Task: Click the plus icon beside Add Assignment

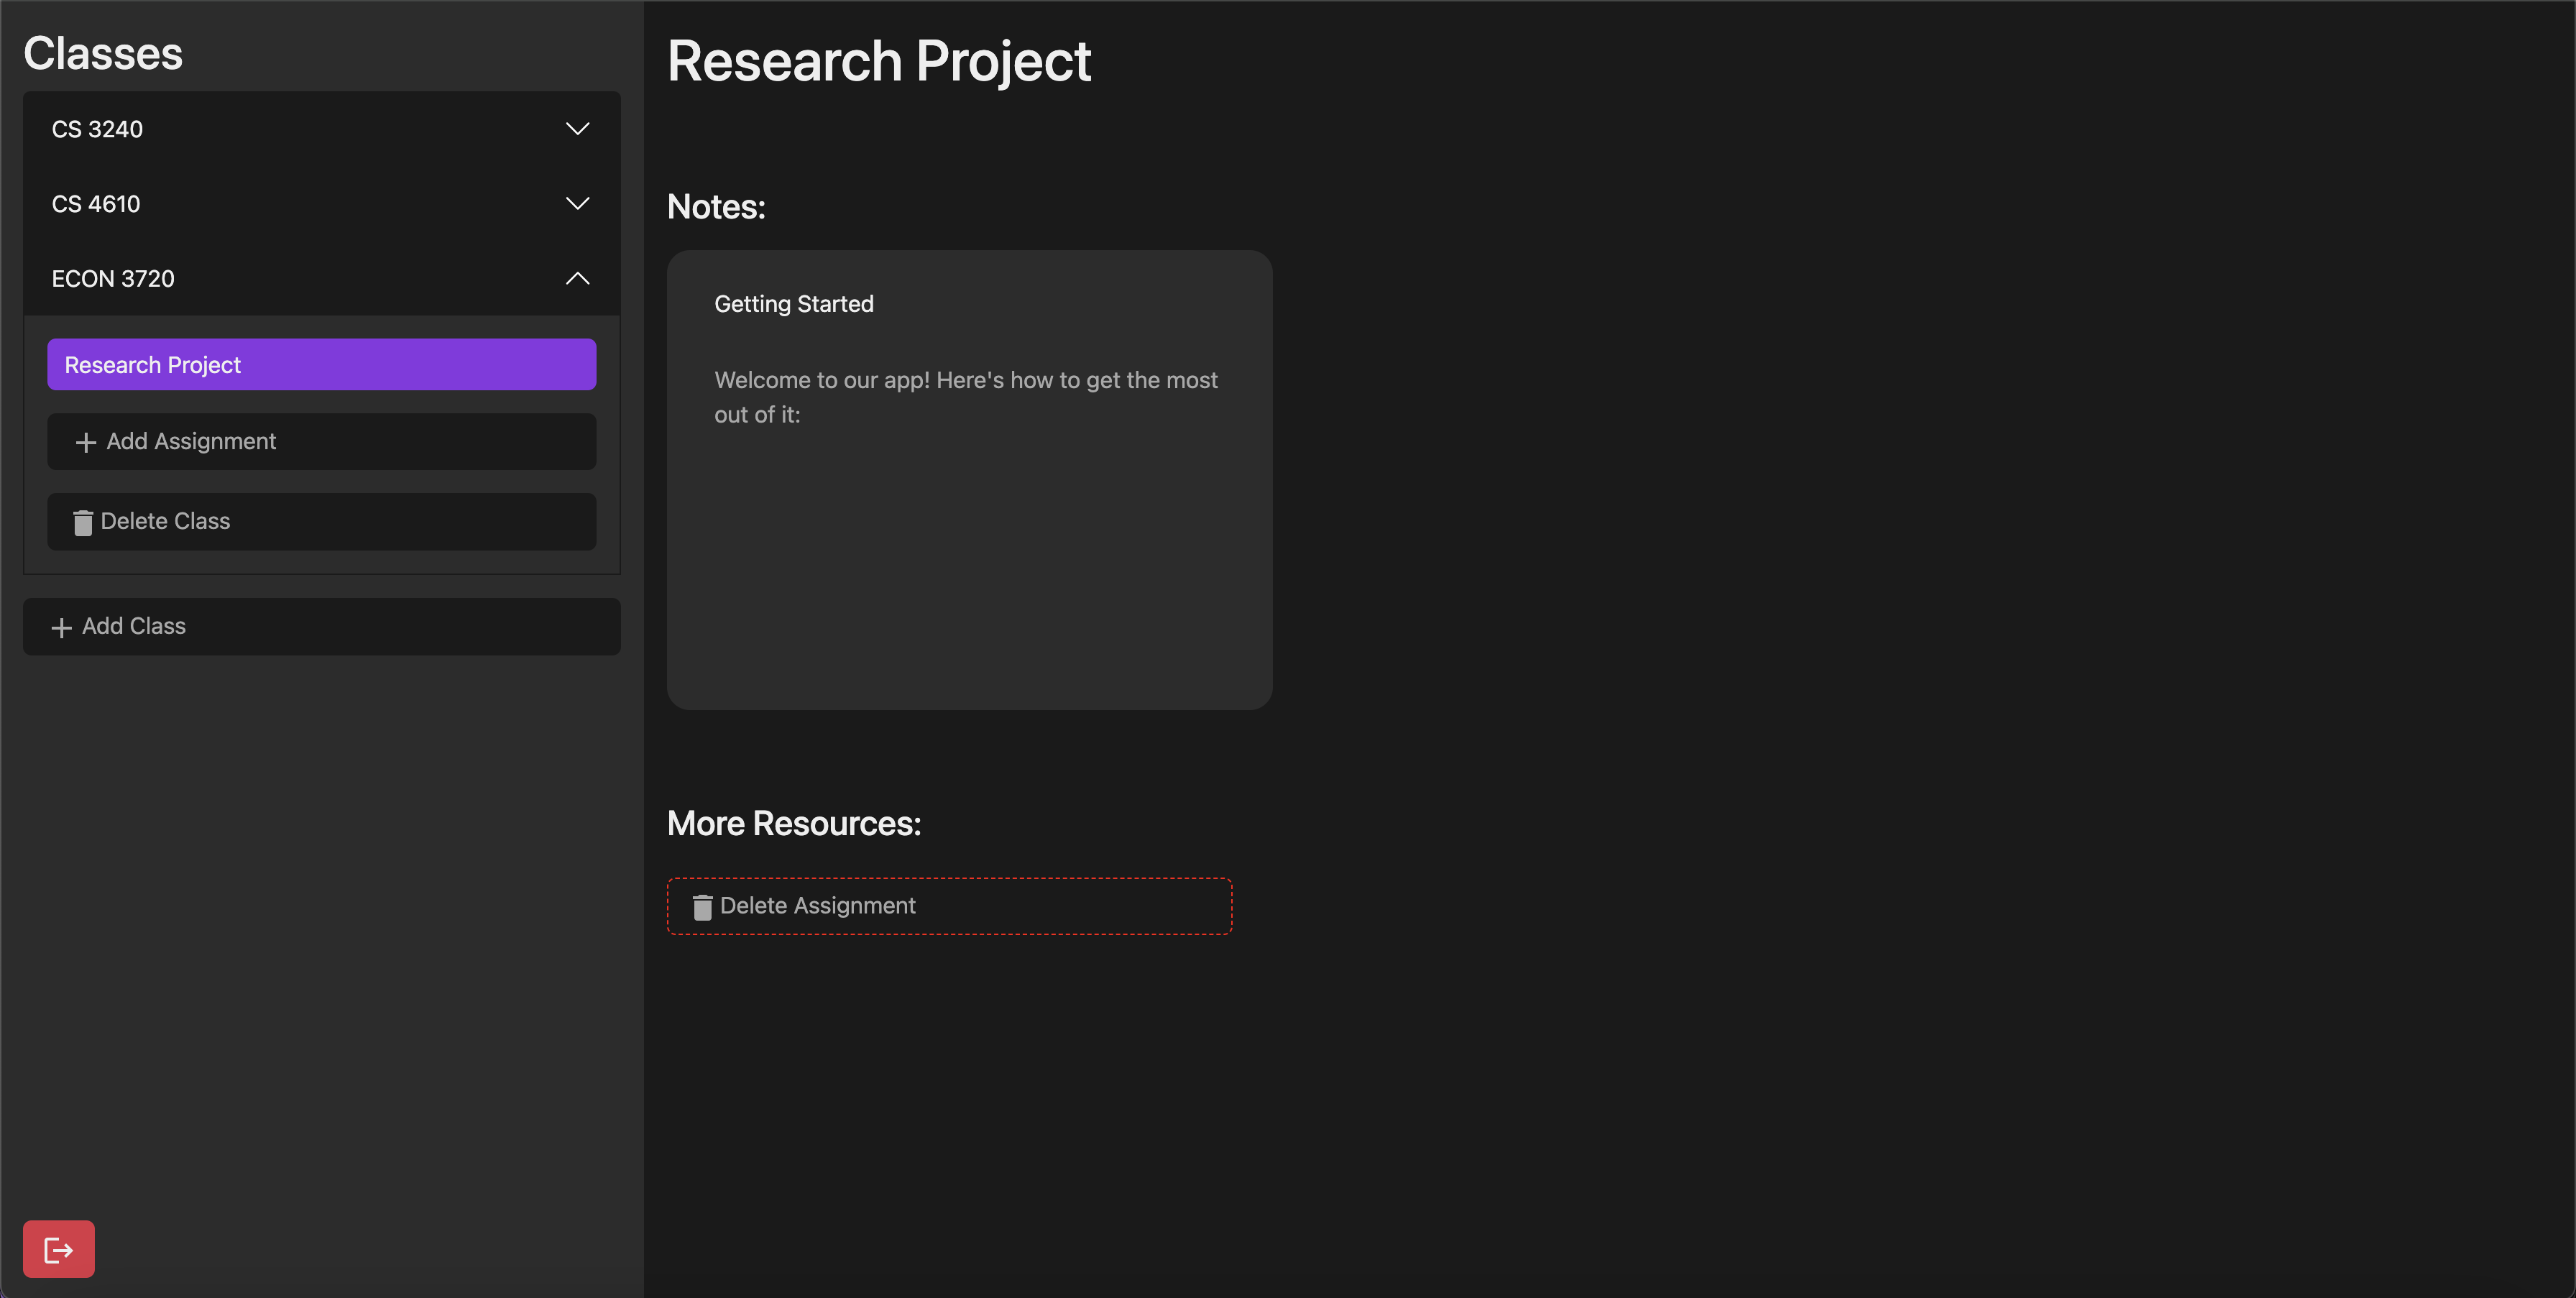Action: (x=86, y=442)
